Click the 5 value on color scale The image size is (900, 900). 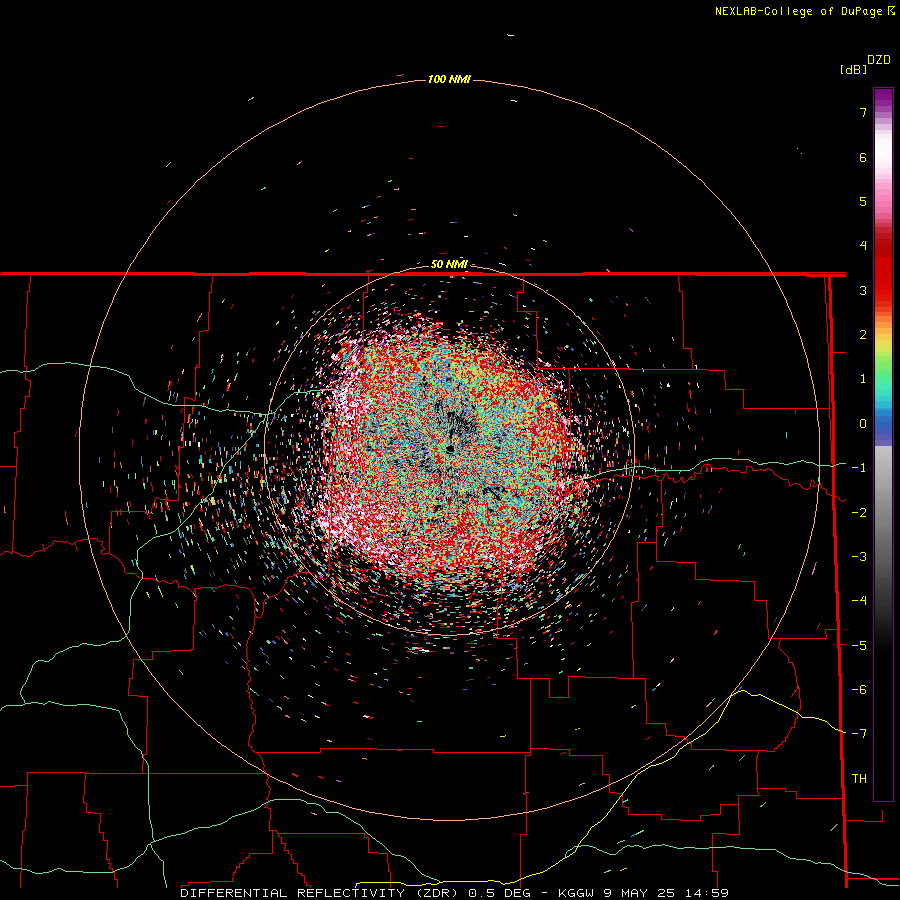[x=863, y=201]
